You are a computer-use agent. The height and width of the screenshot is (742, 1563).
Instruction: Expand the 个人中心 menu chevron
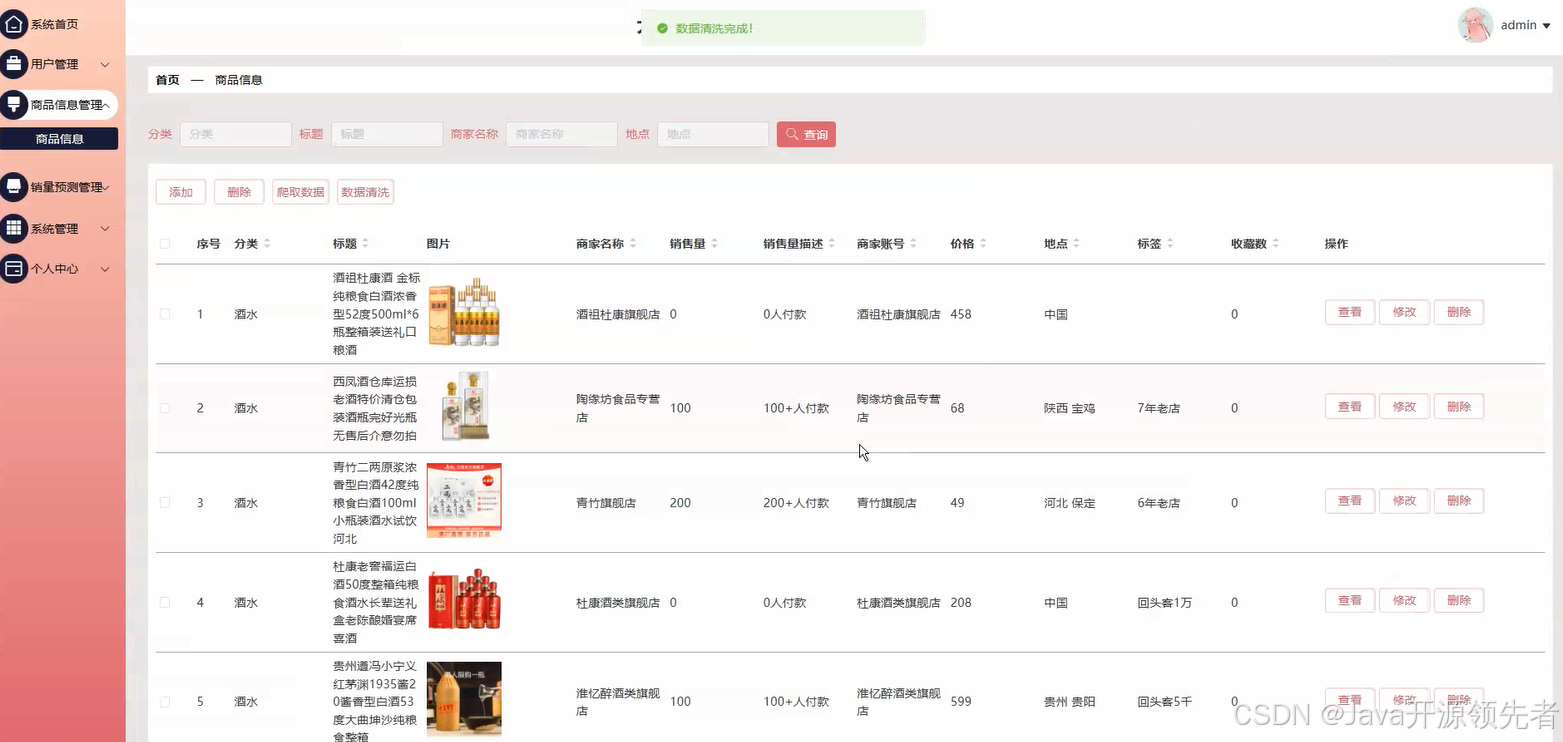click(x=105, y=269)
